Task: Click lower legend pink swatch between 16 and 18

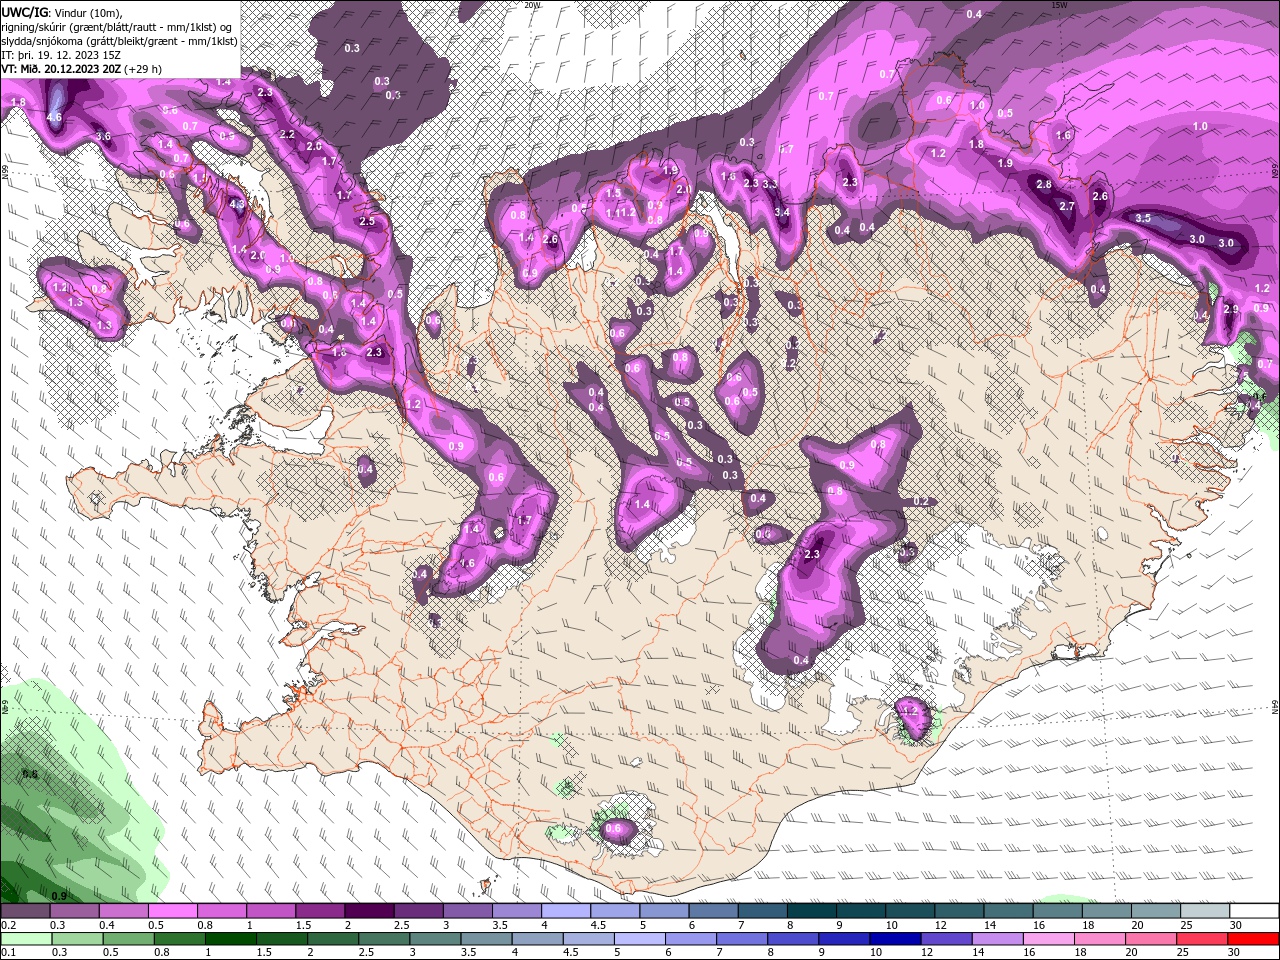Action: coord(1049,938)
